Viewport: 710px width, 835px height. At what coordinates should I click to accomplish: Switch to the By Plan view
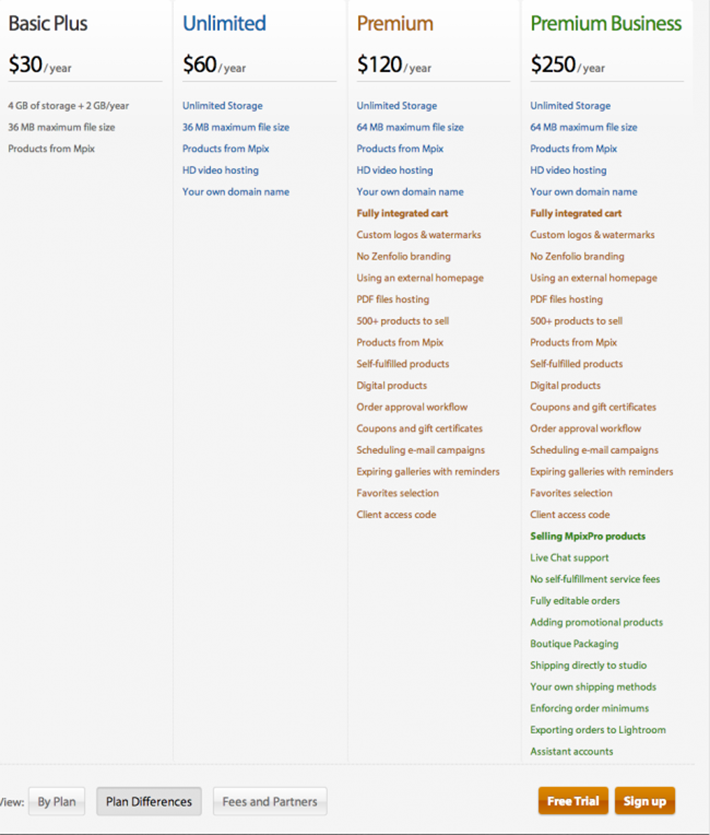[56, 801]
